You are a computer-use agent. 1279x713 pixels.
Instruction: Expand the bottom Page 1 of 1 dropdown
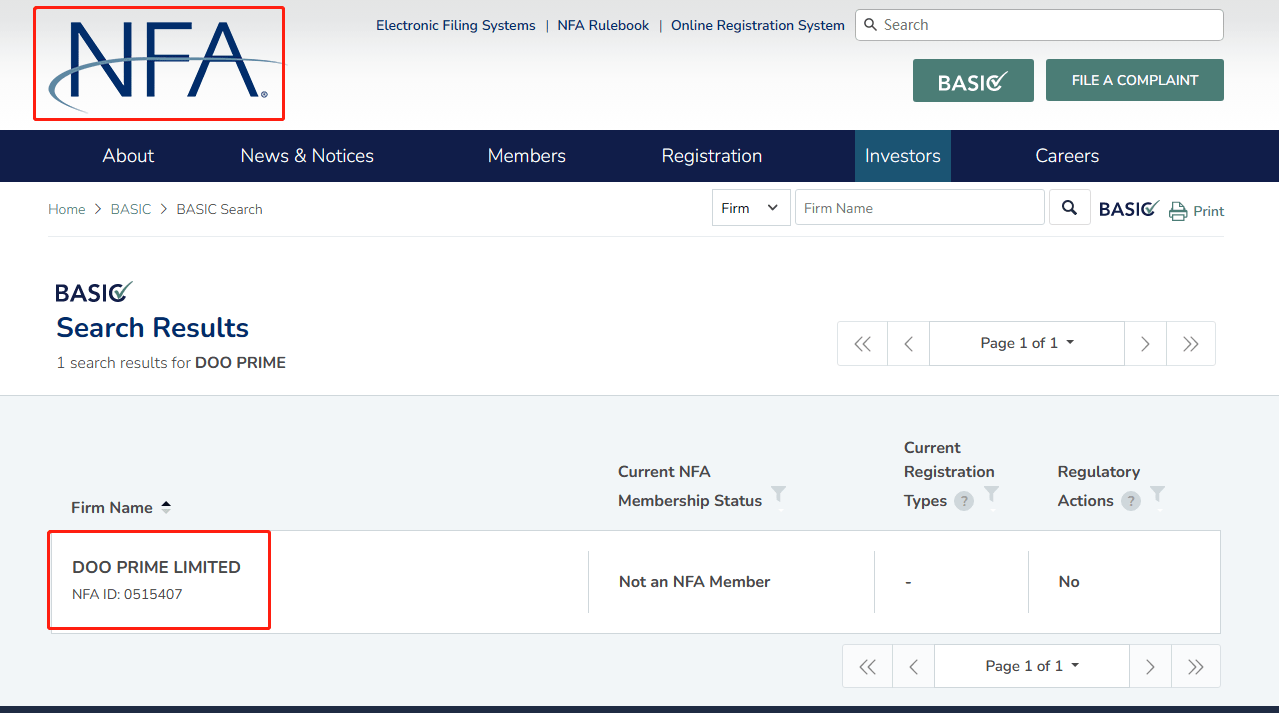tap(1031, 666)
